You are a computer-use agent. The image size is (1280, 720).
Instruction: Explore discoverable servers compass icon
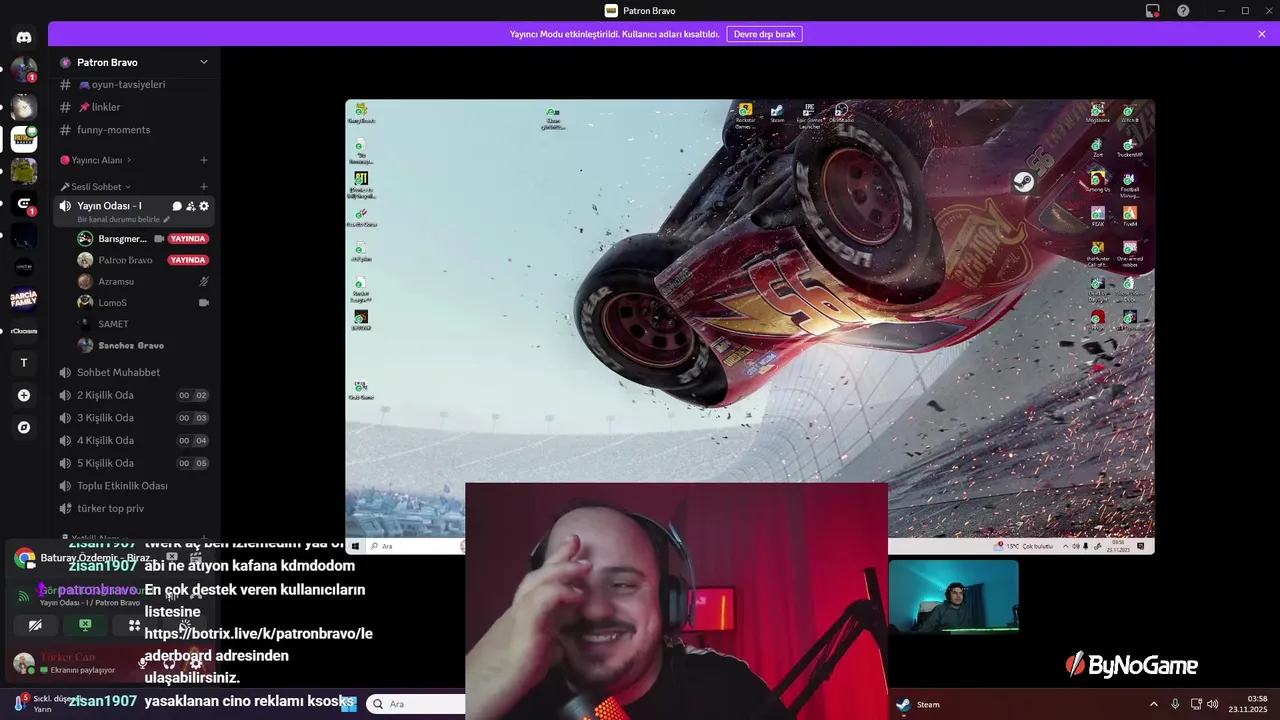(x=24, y=427)
